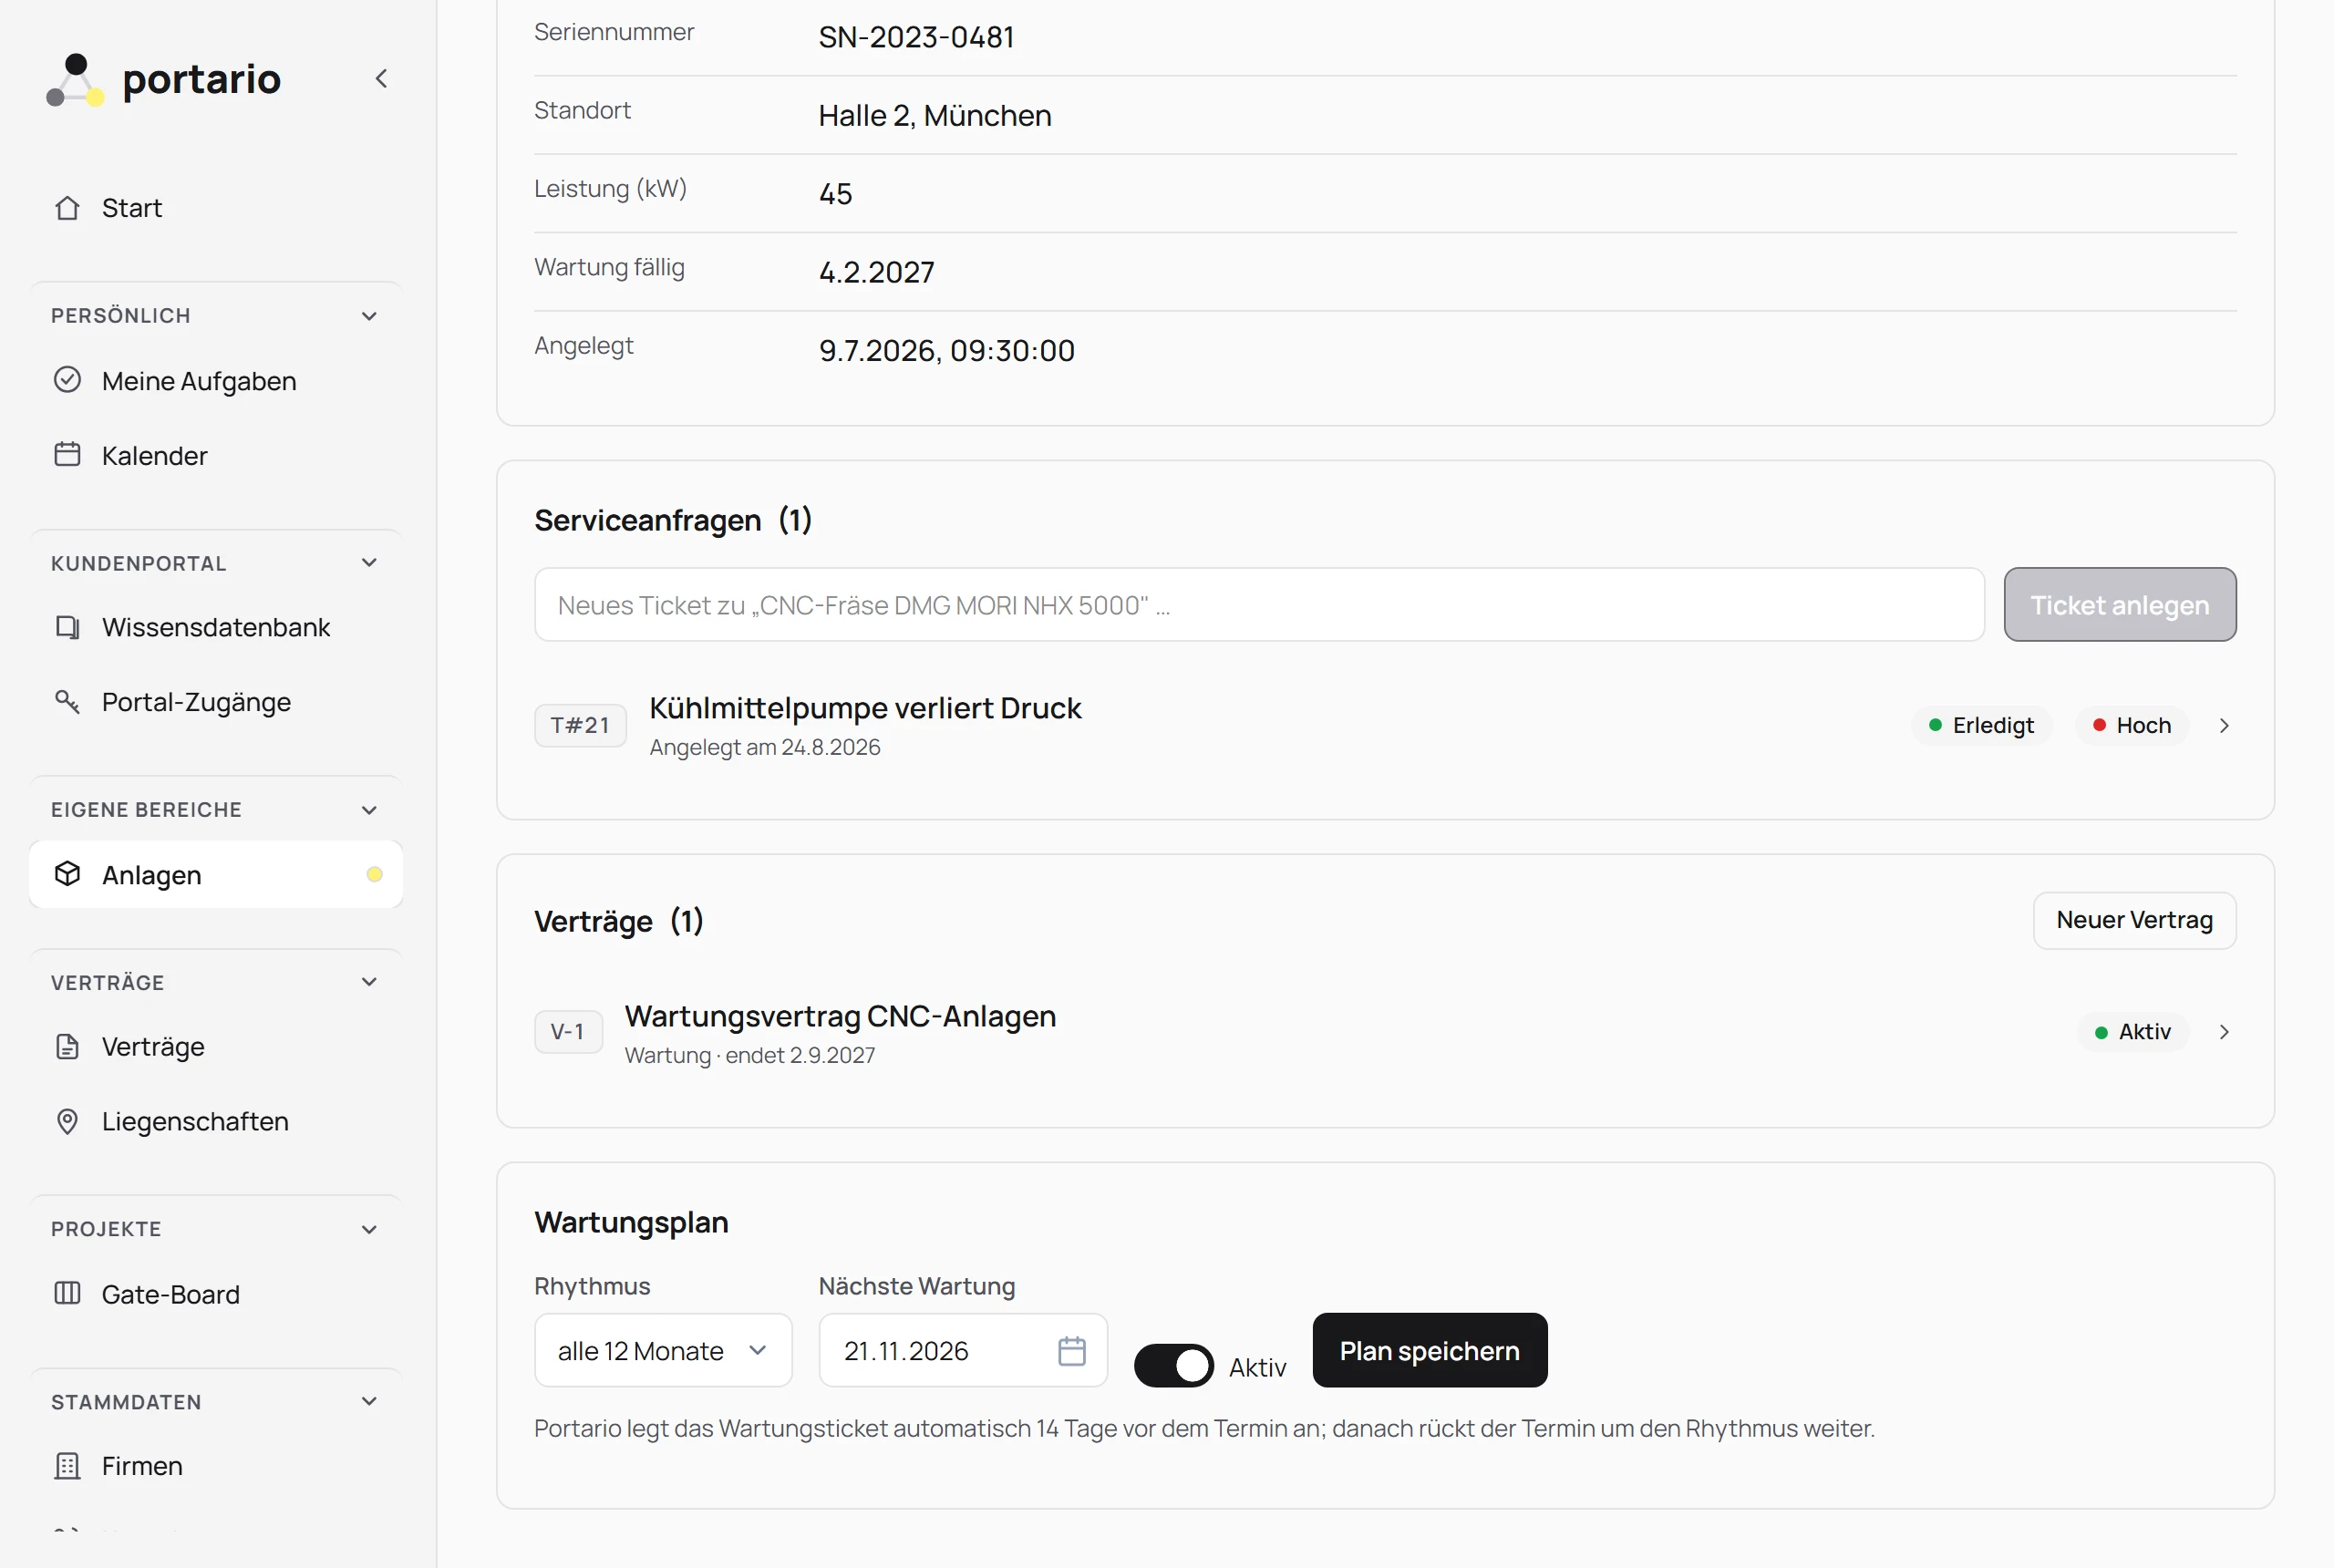
Task: Click the serial number SN-2023-0481
Action: tap(916, 37)
